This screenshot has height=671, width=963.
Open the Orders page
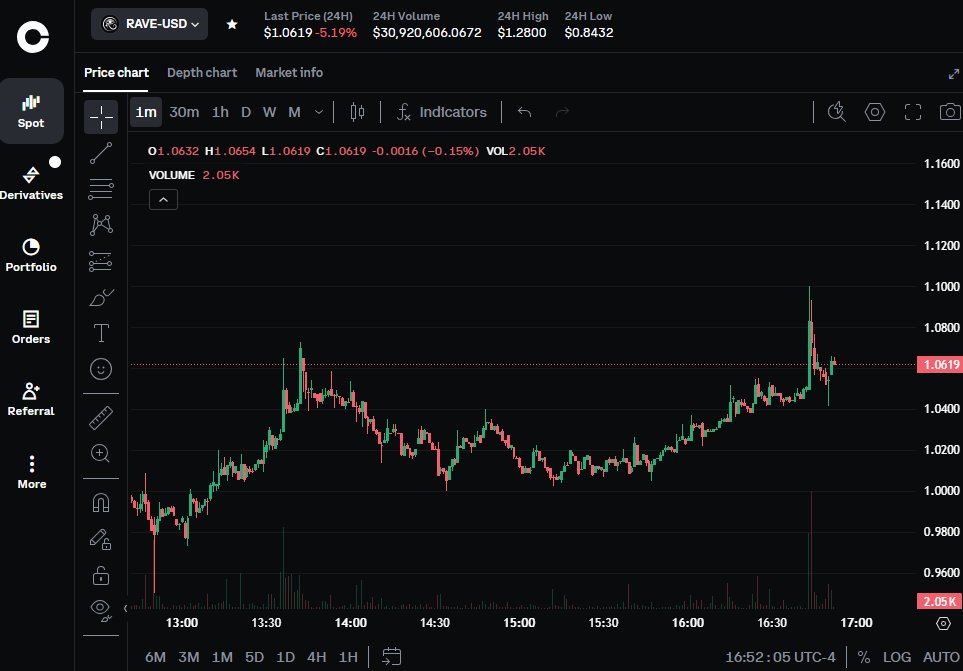31,327
